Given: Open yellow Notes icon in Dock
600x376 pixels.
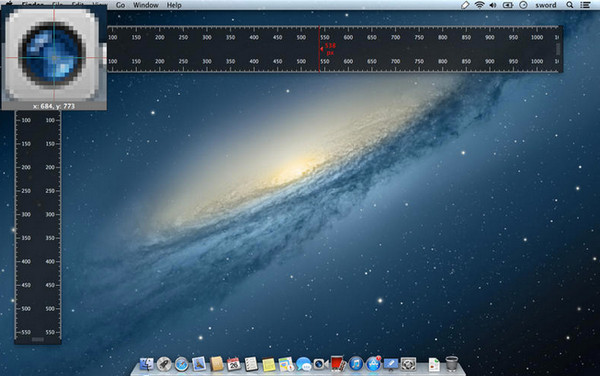Looking at the screenshot, I should click(x=269, y=364).
